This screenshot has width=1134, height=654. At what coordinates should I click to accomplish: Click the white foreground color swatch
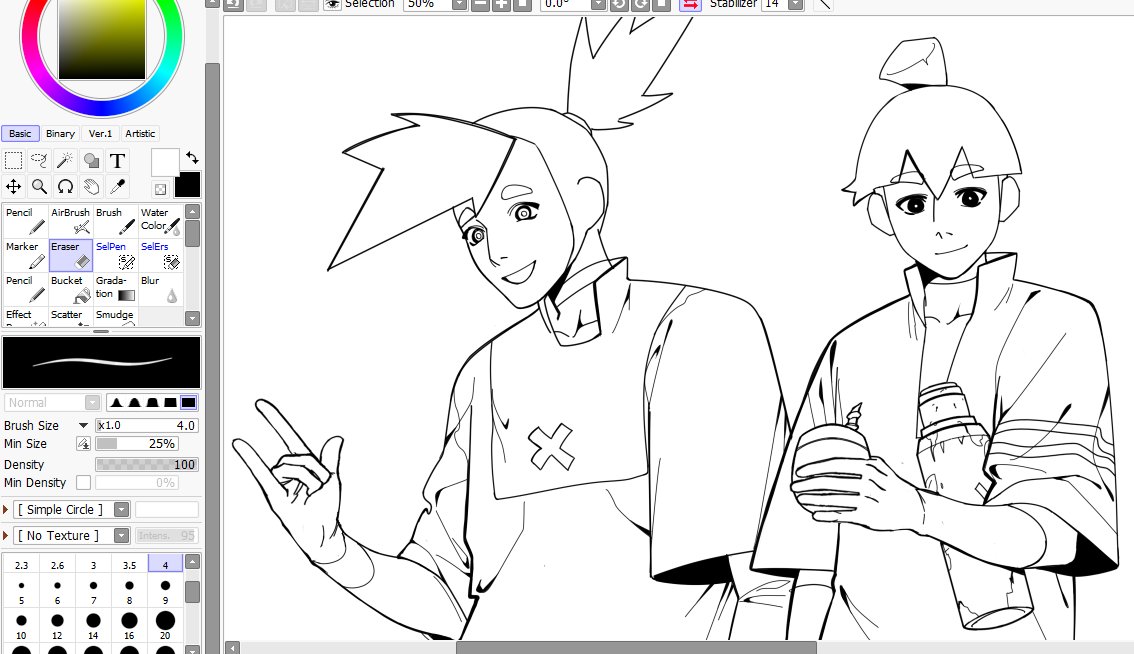pos(165,163)
